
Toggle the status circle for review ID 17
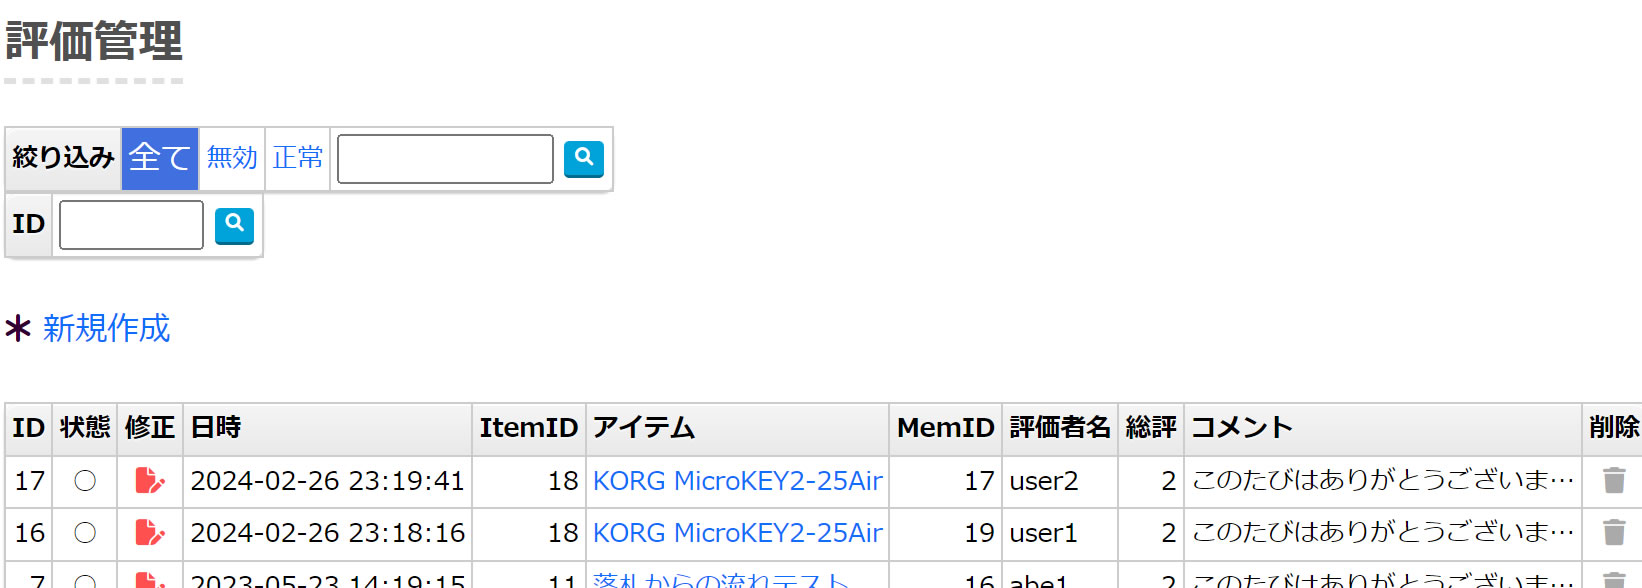click(85, 481)
